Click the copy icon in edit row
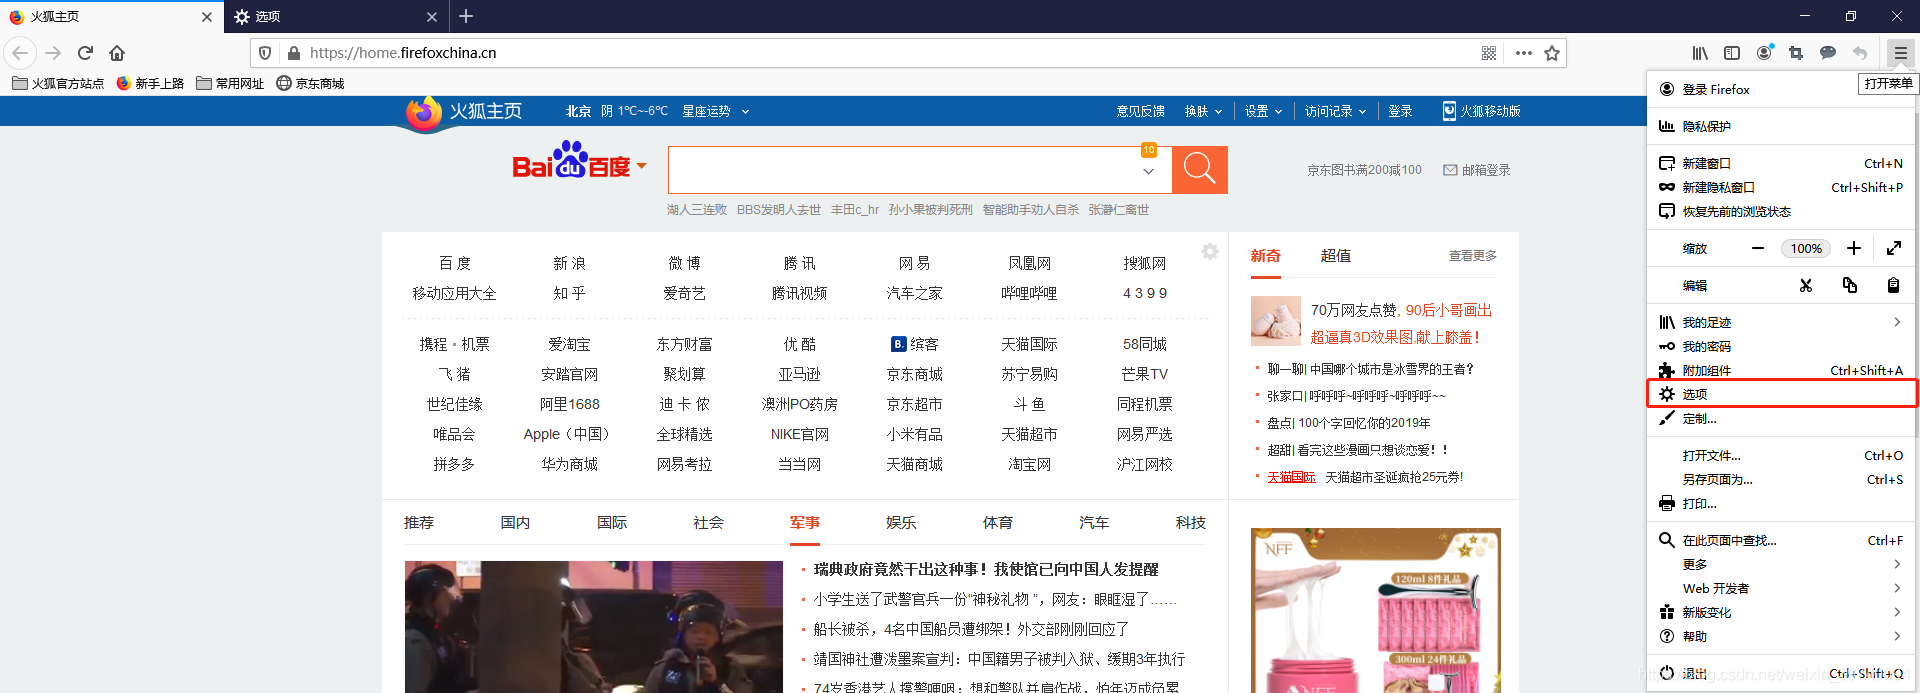1920x693 pixels. [x=1850, y=285]
